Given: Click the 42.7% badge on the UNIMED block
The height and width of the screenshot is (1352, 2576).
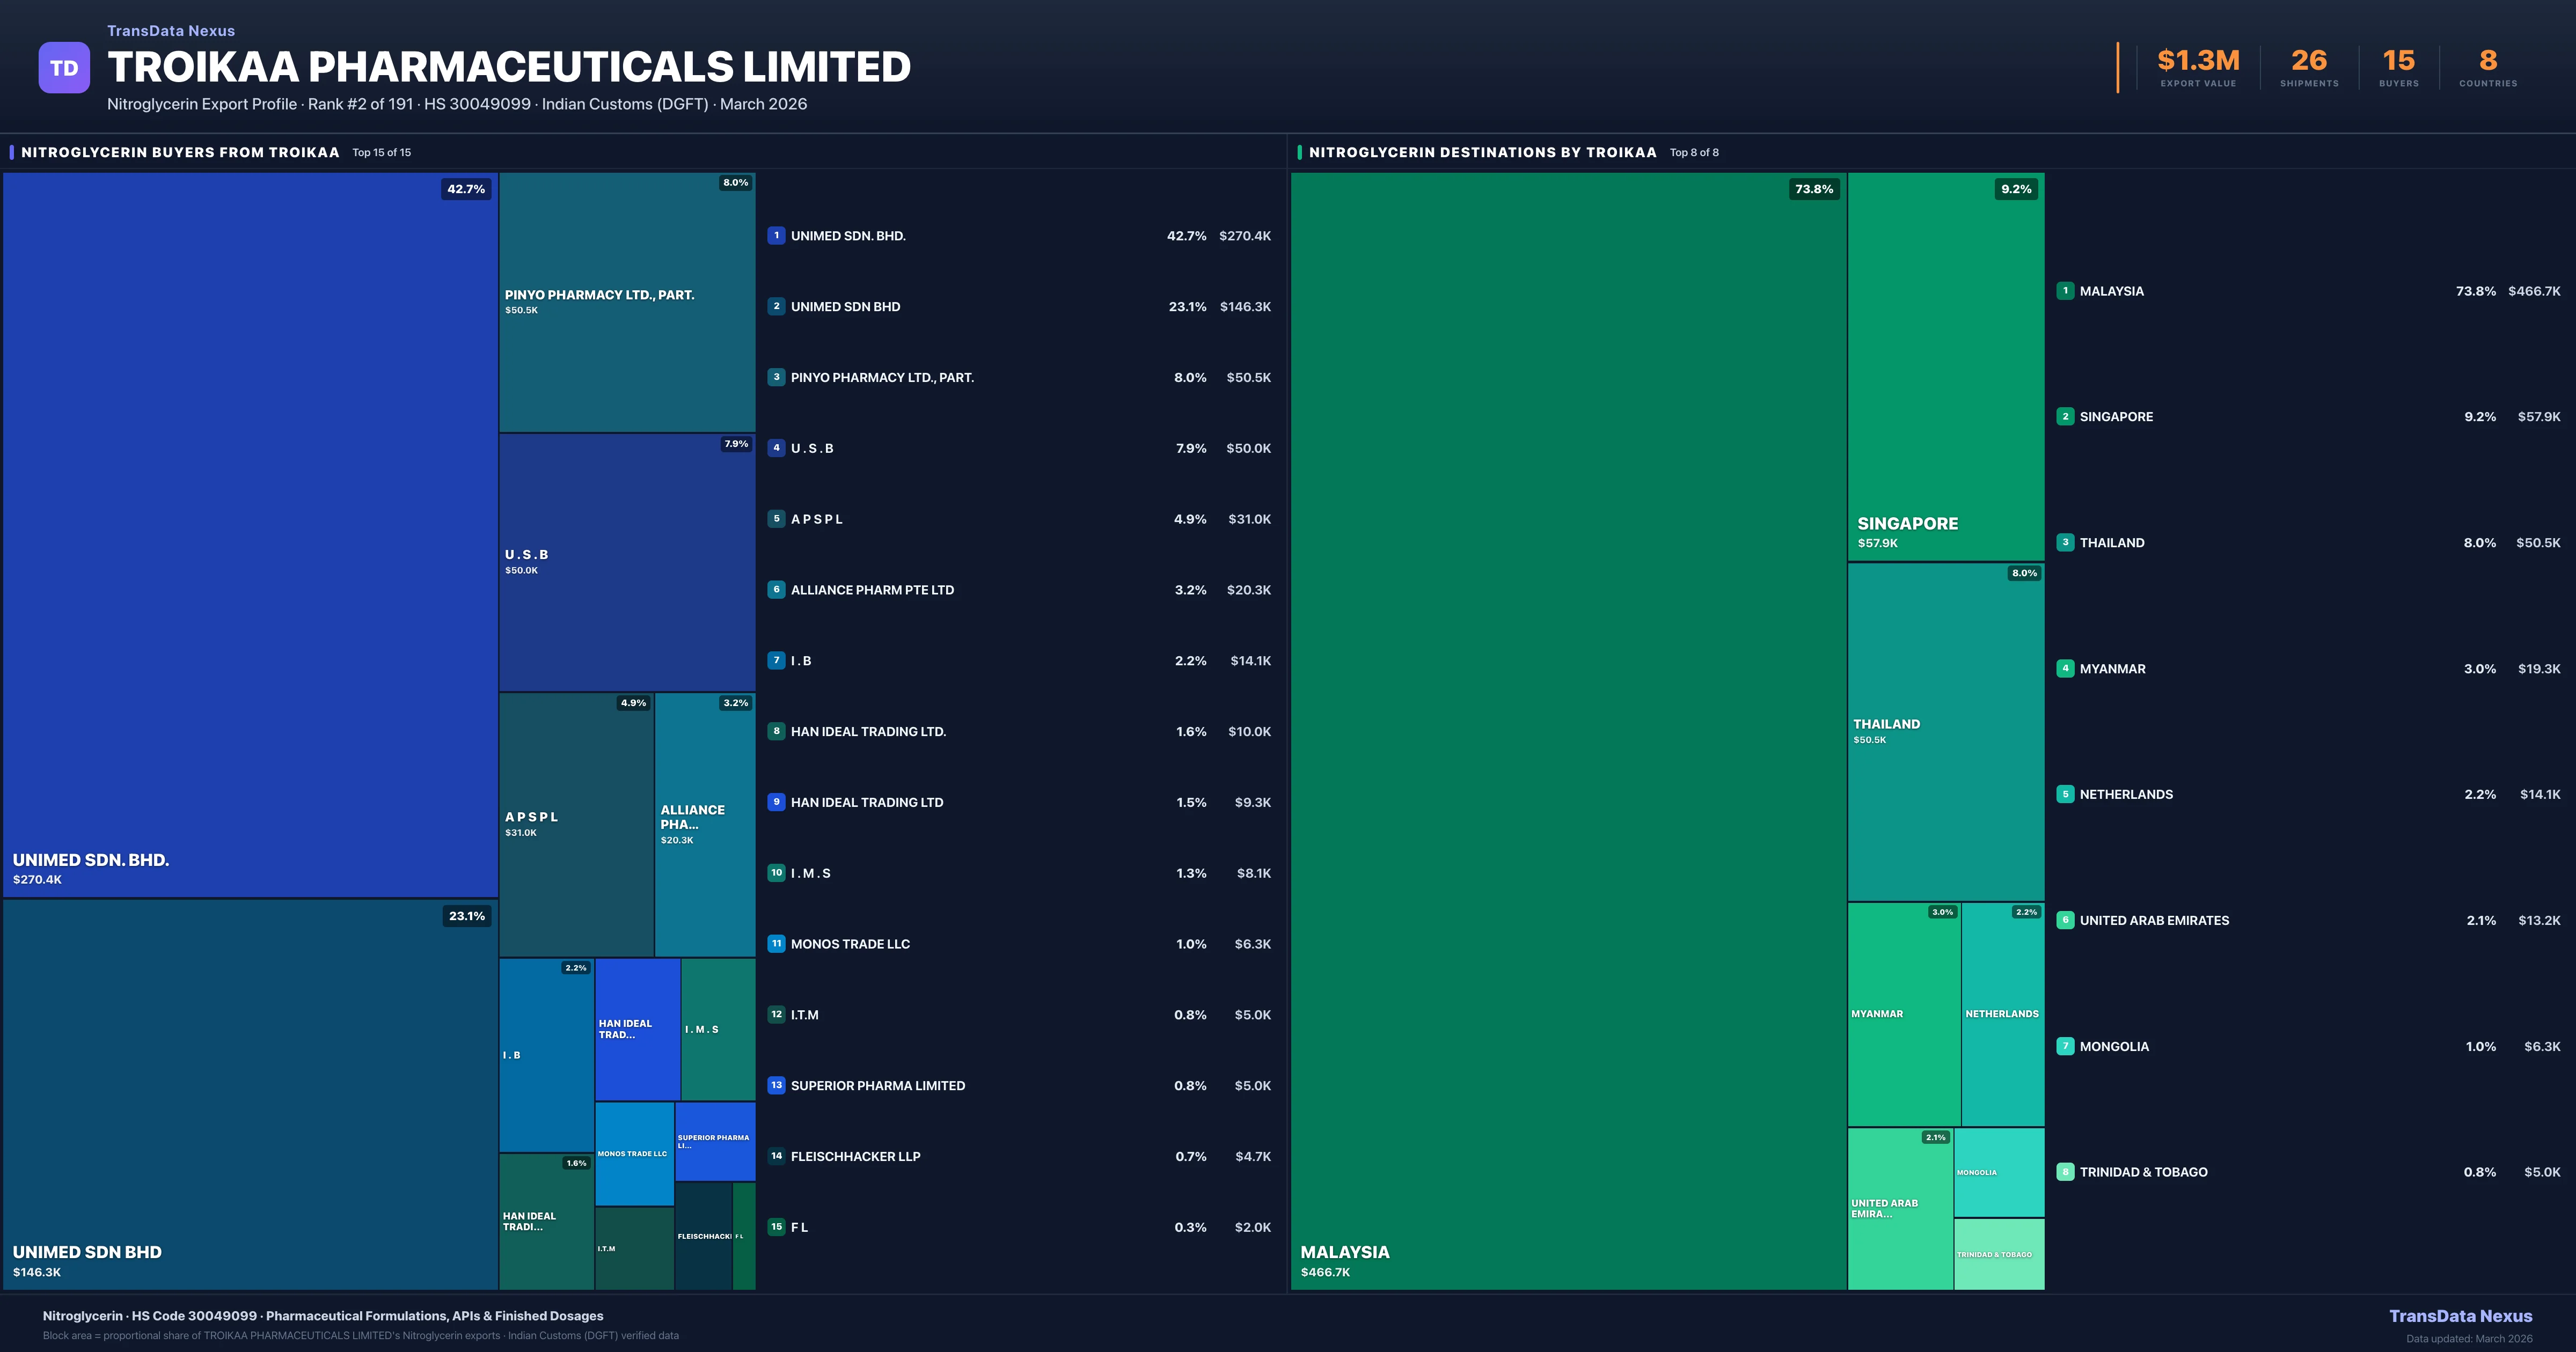Looking at the screenshot, I should (465, 188).
